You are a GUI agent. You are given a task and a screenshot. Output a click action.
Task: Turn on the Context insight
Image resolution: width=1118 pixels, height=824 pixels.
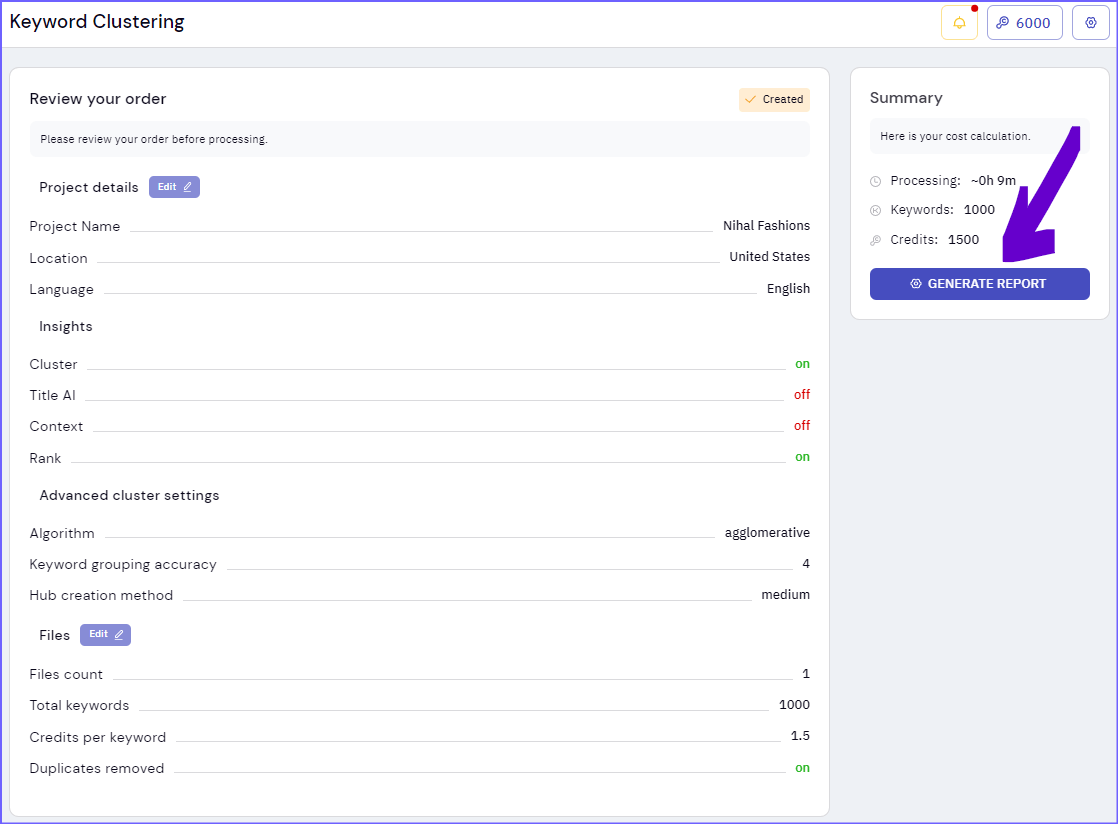point(802,425)
